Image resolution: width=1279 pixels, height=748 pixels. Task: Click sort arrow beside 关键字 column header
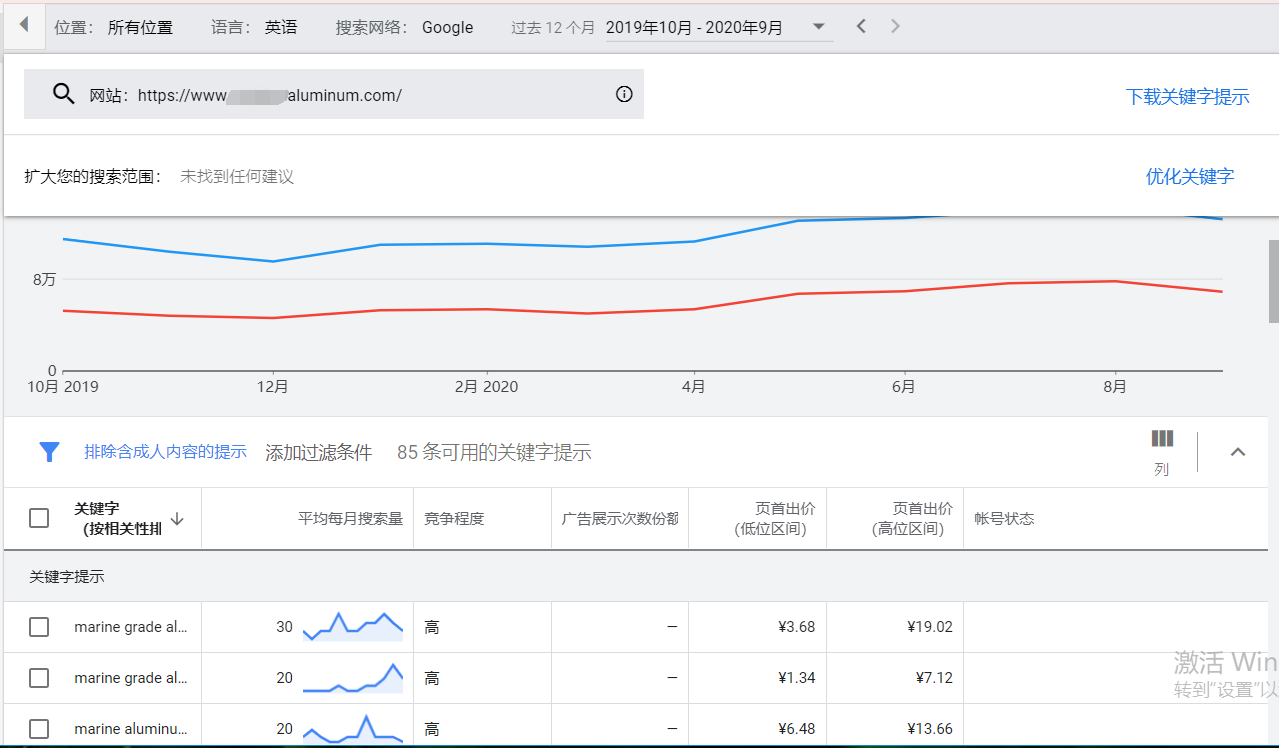pos(177,519)
